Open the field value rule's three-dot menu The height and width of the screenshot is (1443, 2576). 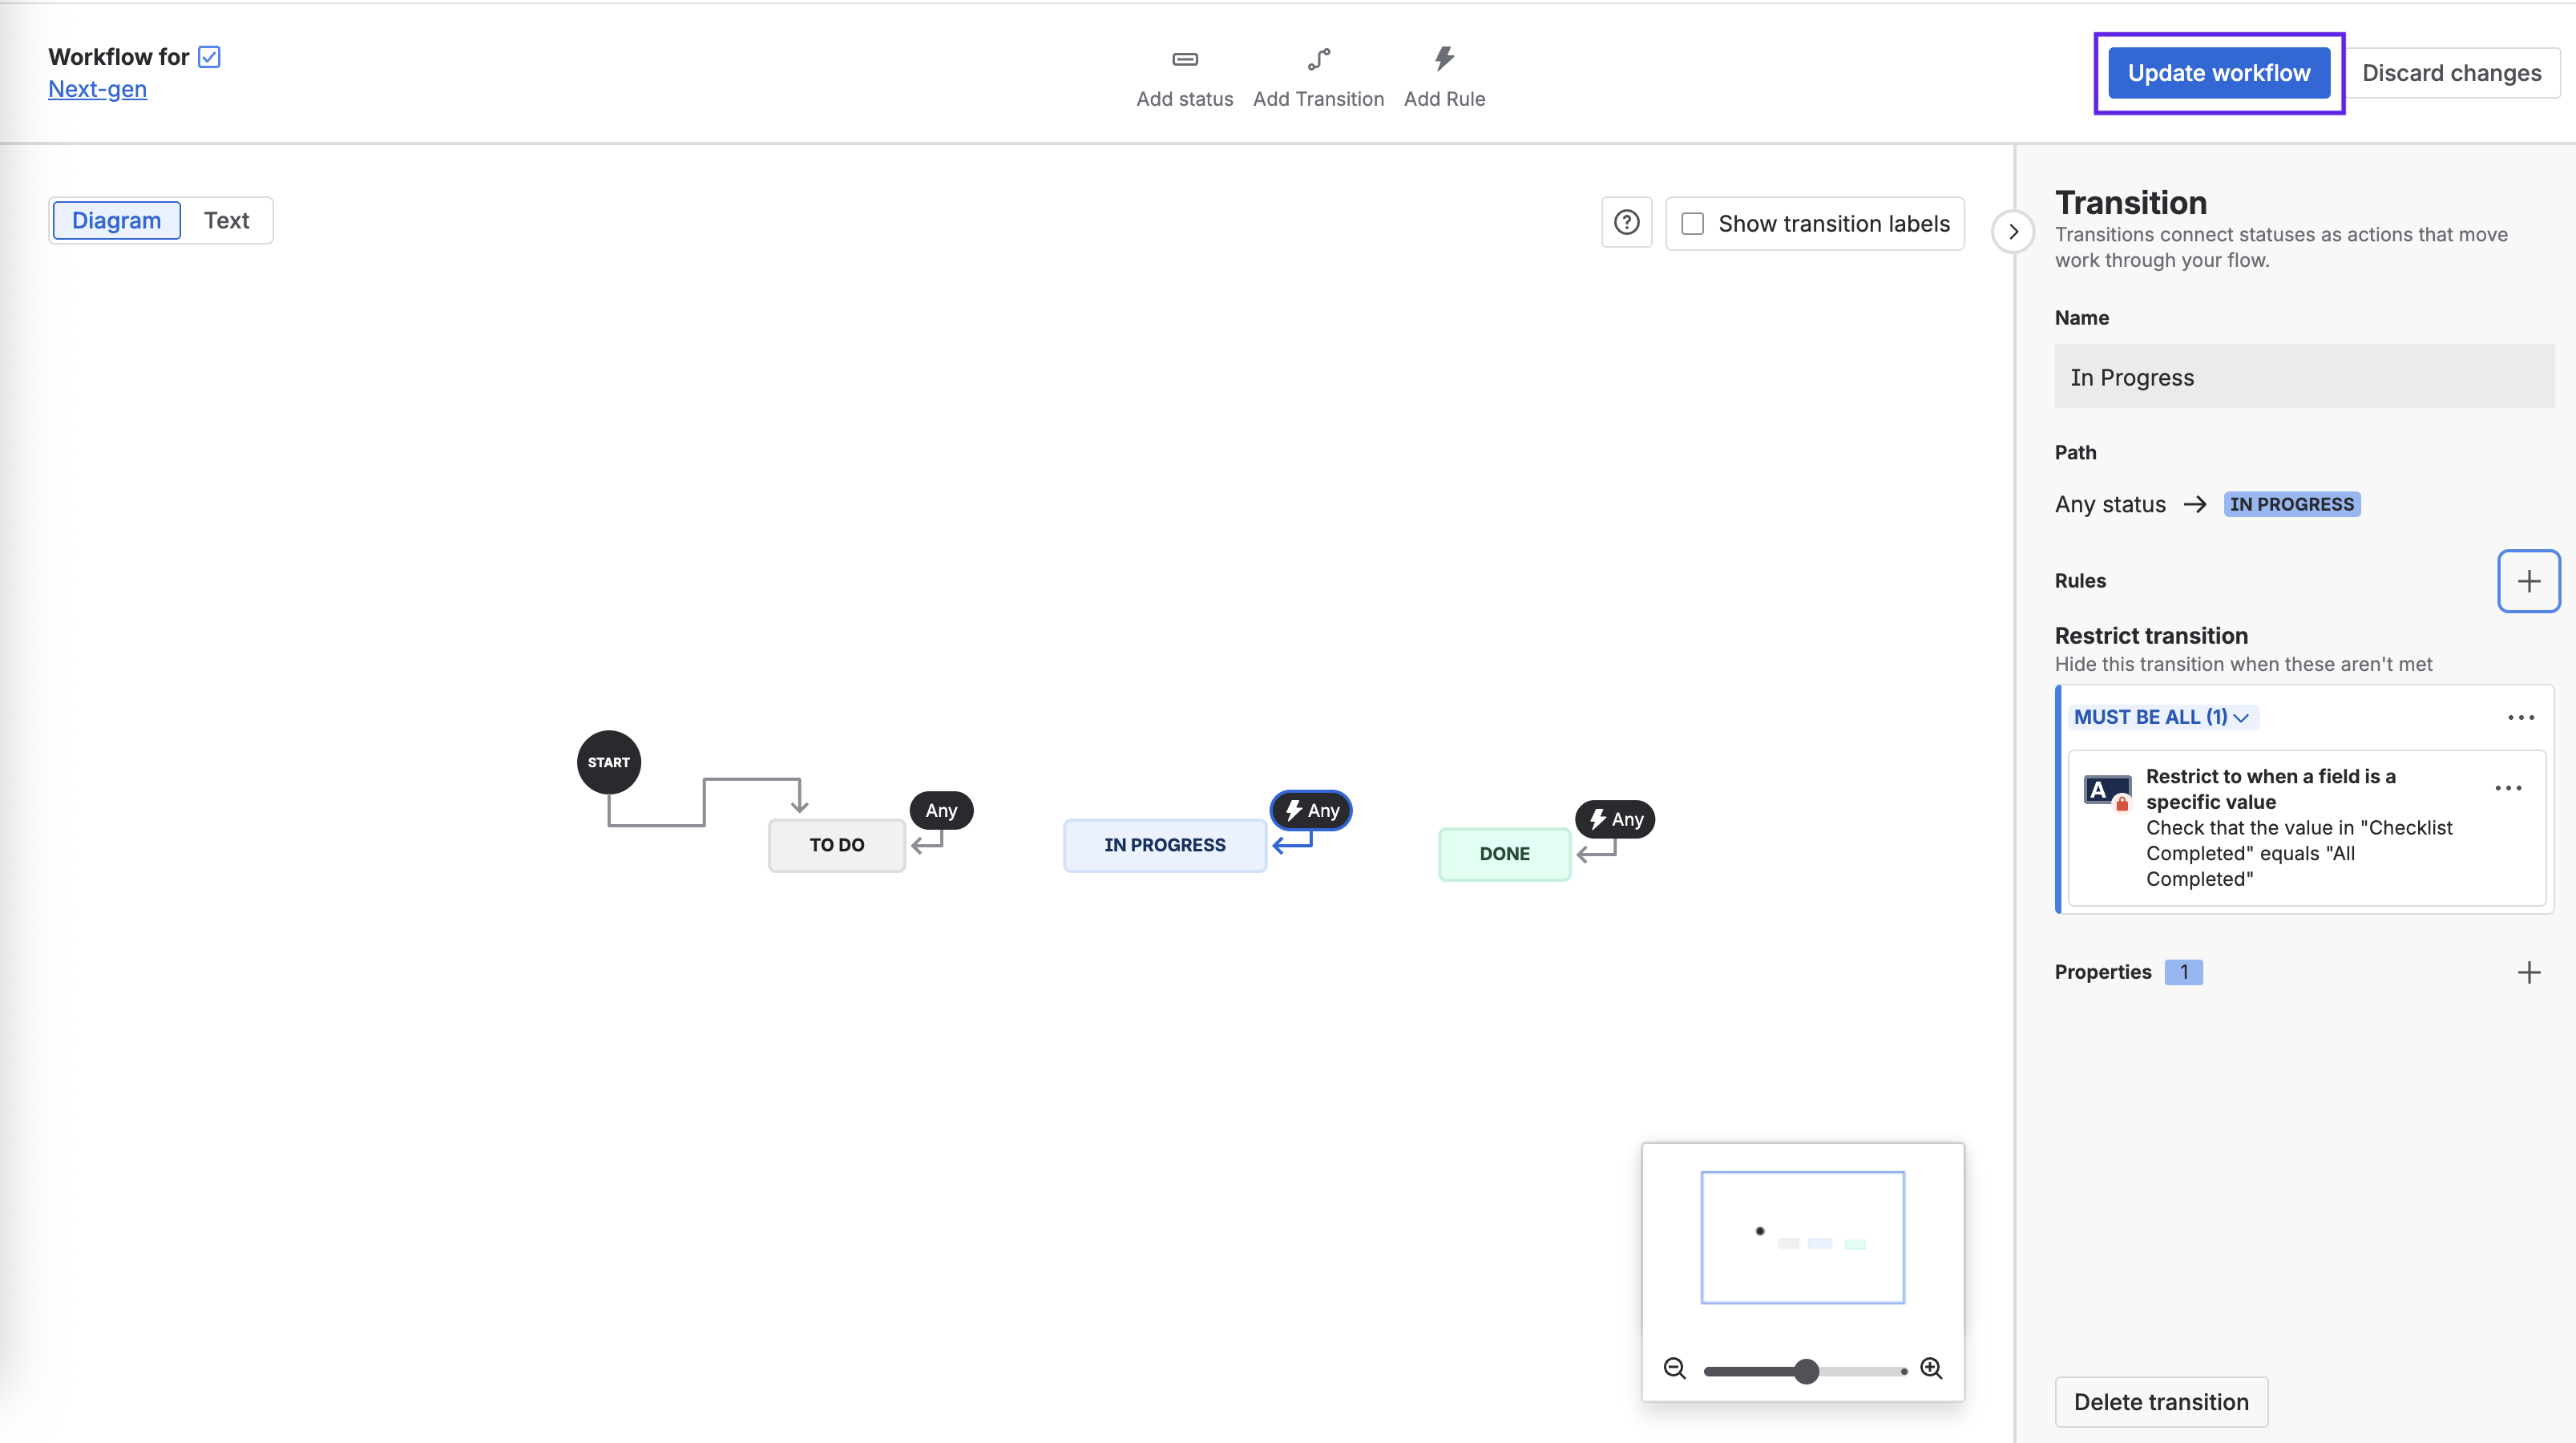tap(2507, 788)
